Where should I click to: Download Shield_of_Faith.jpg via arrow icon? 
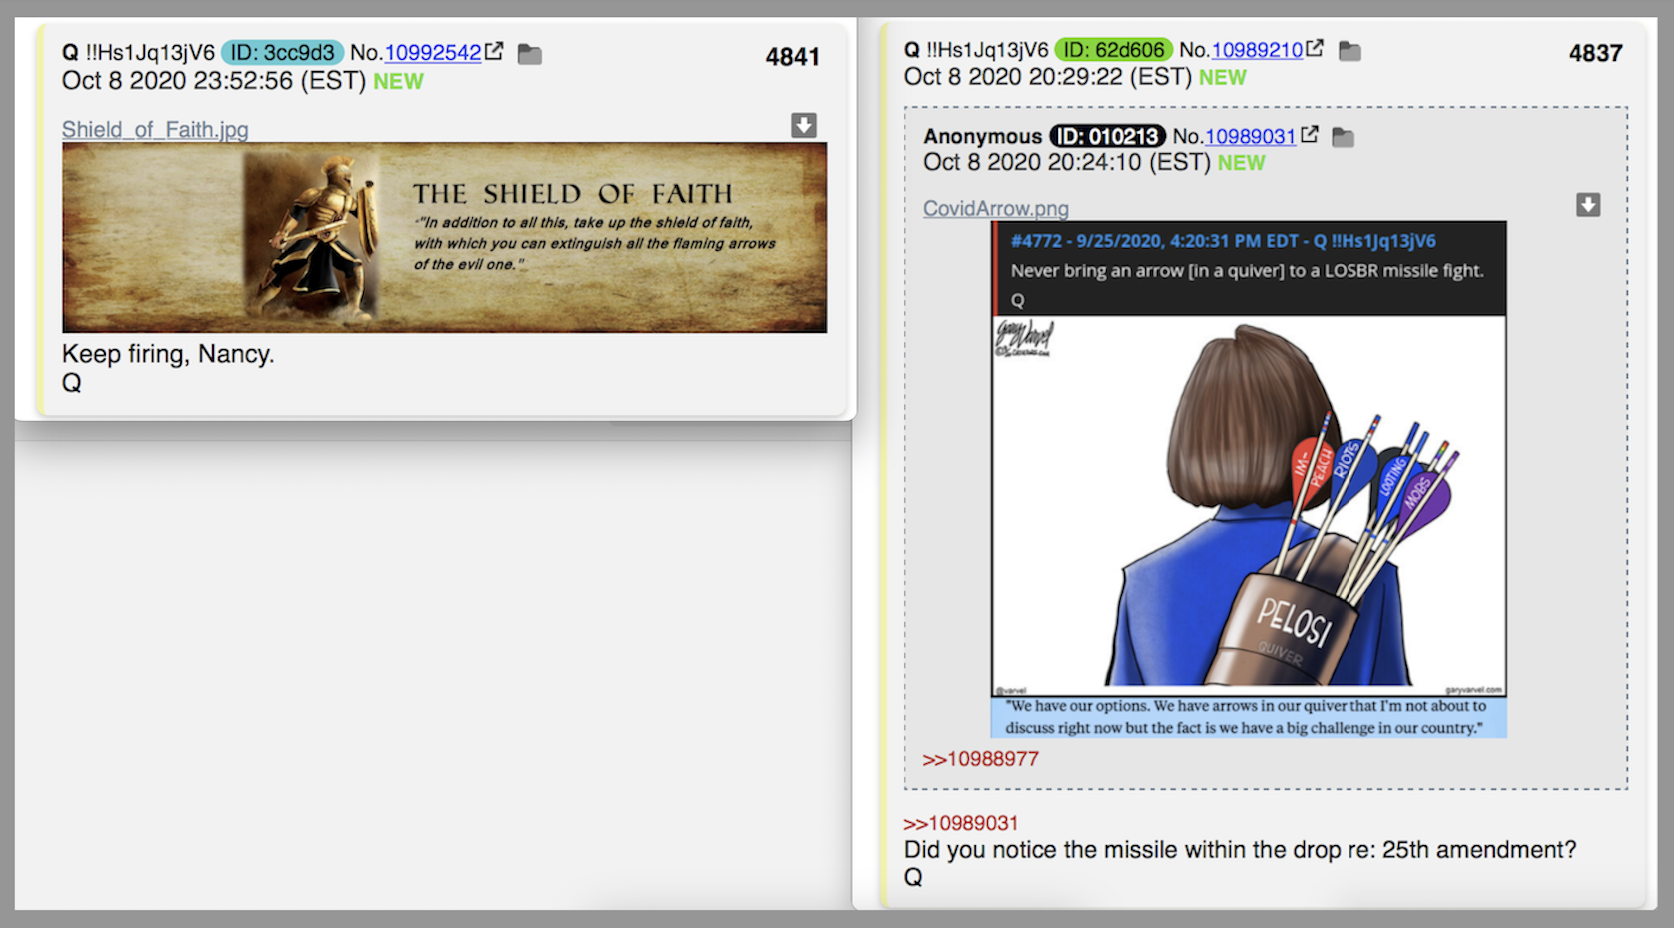point(804,125)
